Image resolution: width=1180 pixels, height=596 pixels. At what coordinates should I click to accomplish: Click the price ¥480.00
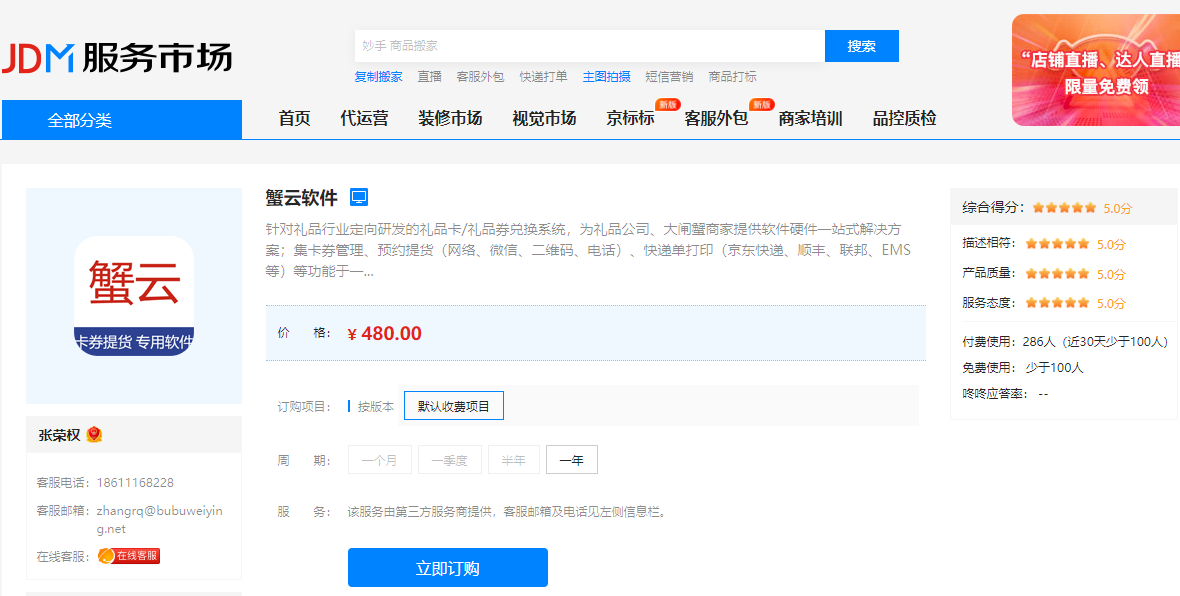[385, 333]
